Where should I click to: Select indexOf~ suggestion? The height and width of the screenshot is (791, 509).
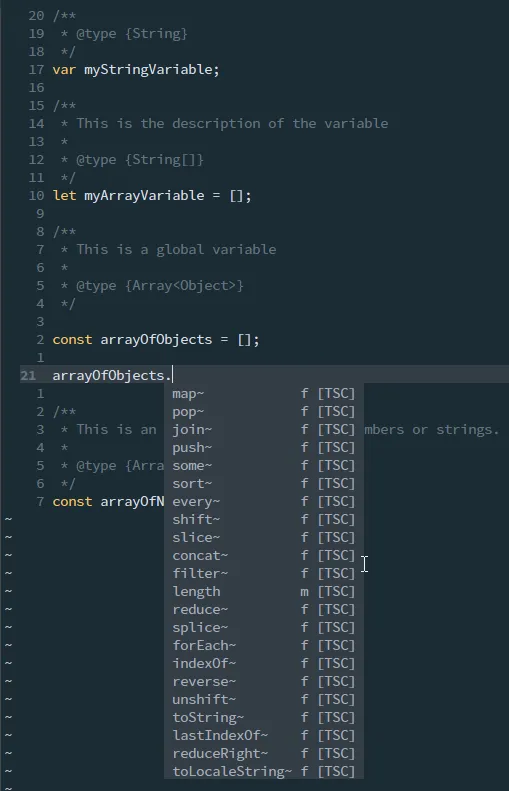[x=263, y=663]
